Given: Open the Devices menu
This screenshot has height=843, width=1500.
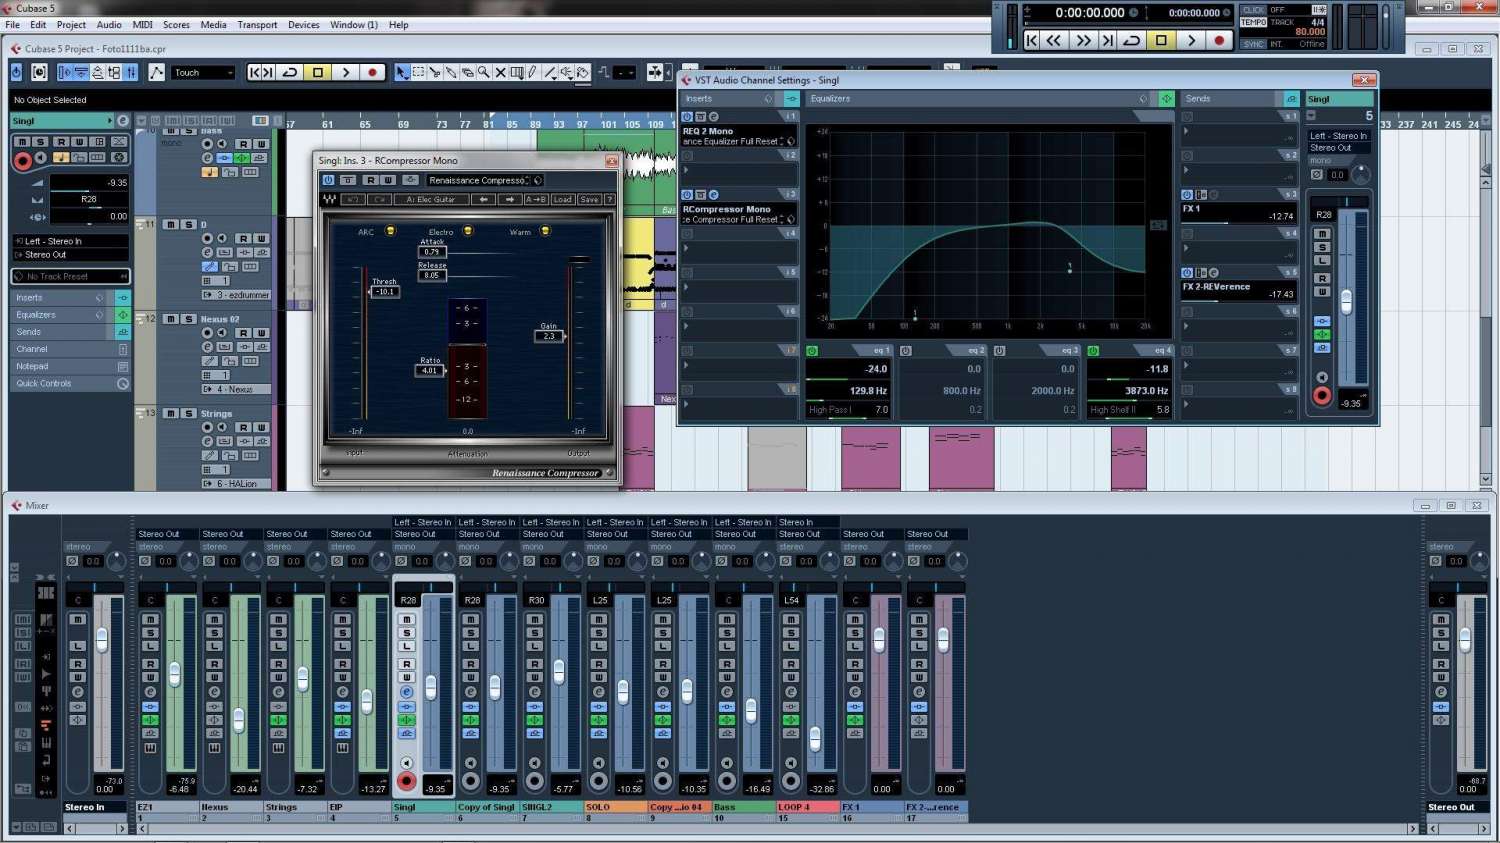Looking at the screenshot, I should pyautogui.click(x=303, y=25).
